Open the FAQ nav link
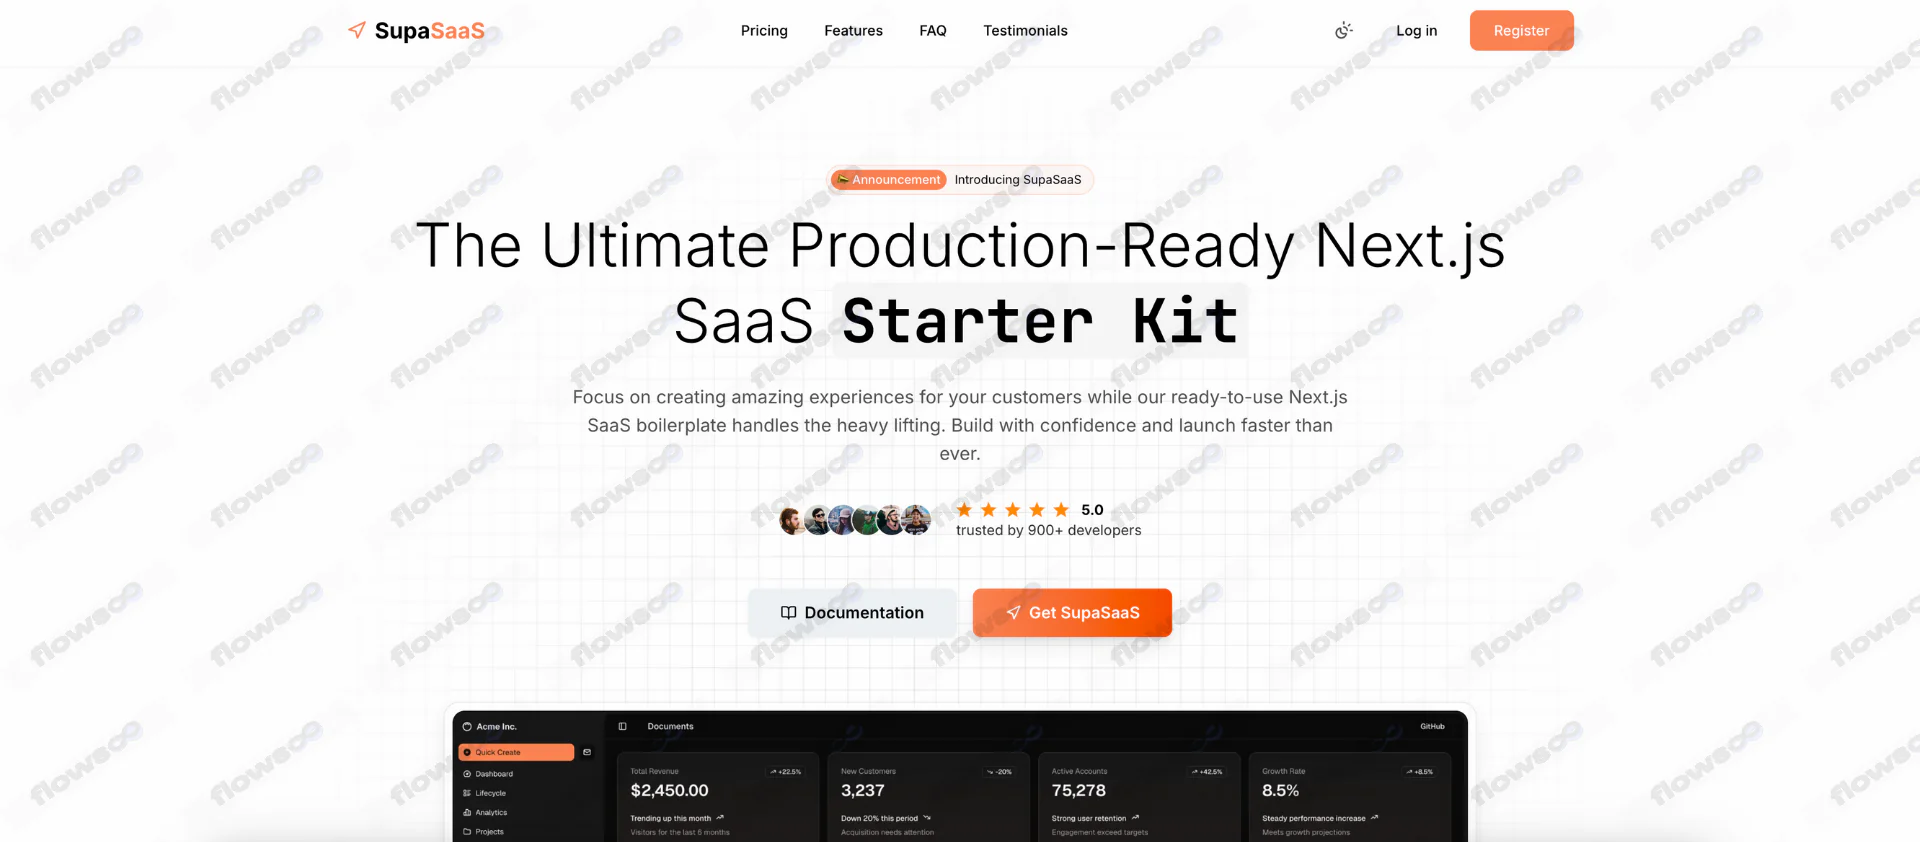This screenshot has height=842, width=1920. tap(933, 31)
